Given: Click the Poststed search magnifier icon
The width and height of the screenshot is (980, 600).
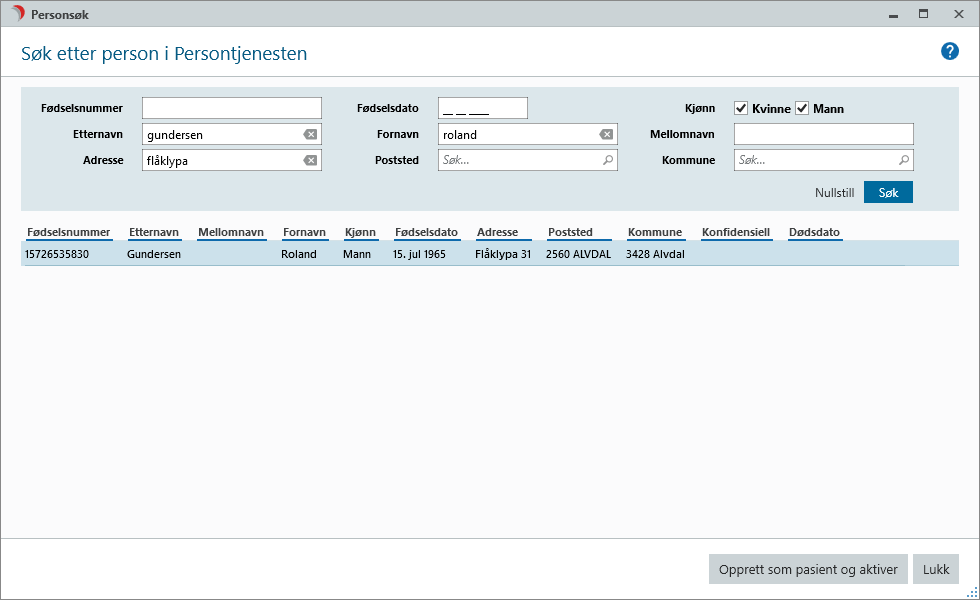Looking at the screenshot, I should pos(607,160).
